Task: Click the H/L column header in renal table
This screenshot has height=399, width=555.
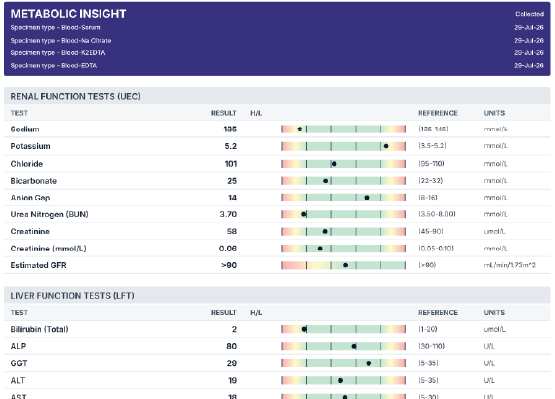Action: pyautogui.click(x=256, y=113)
